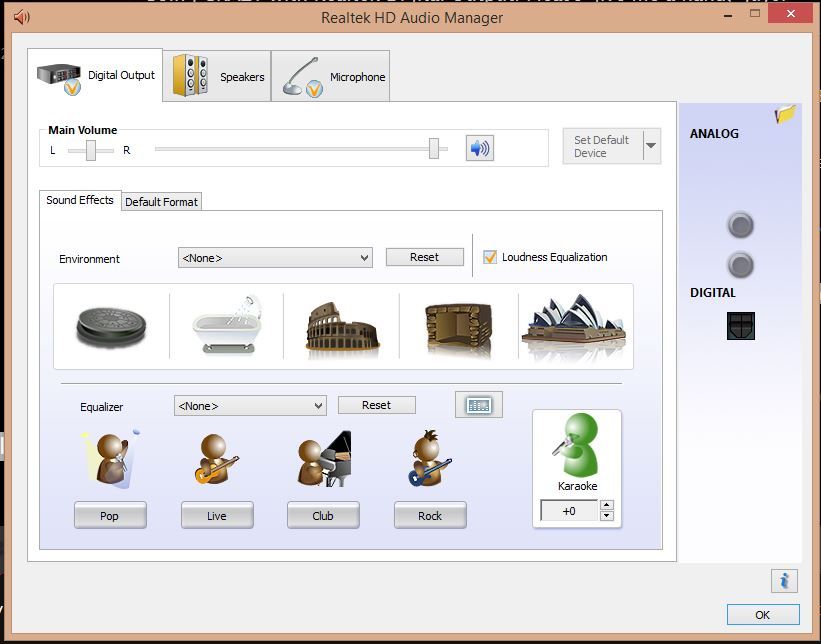Minimize the Realtek HD Audio Manager window
821x644 pixels.
point(728,16)
